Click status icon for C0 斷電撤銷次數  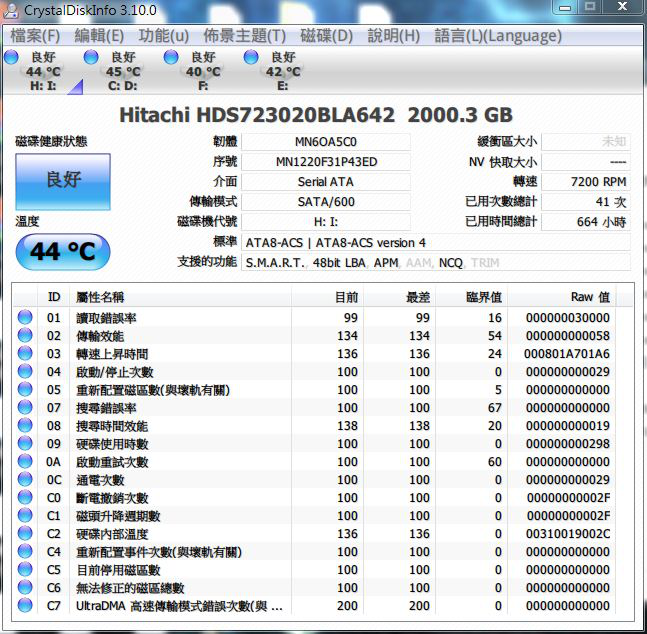(x=25, y=497)
